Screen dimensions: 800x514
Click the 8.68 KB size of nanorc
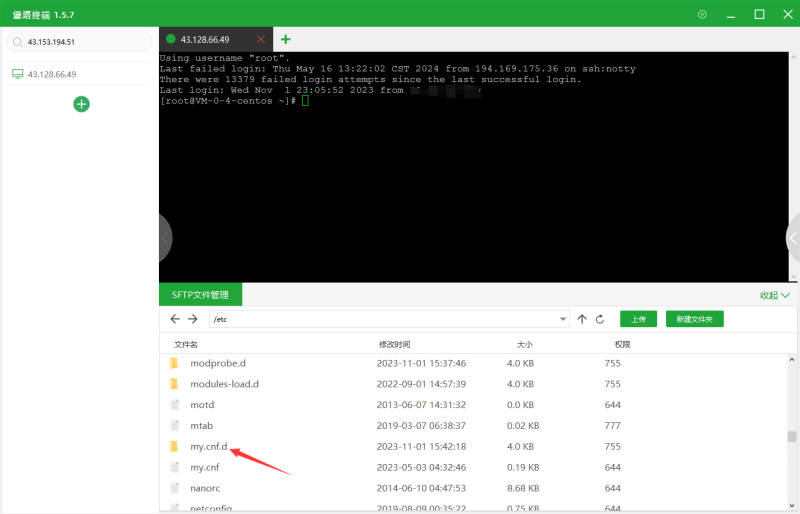tap(523, 488)
